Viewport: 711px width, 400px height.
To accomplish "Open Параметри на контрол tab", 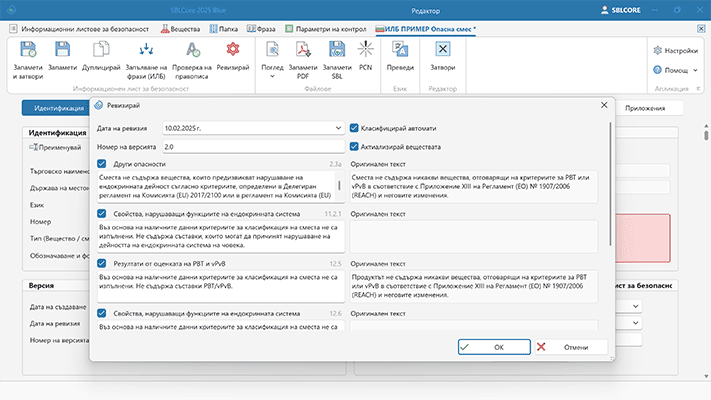I will pos(326,29).
